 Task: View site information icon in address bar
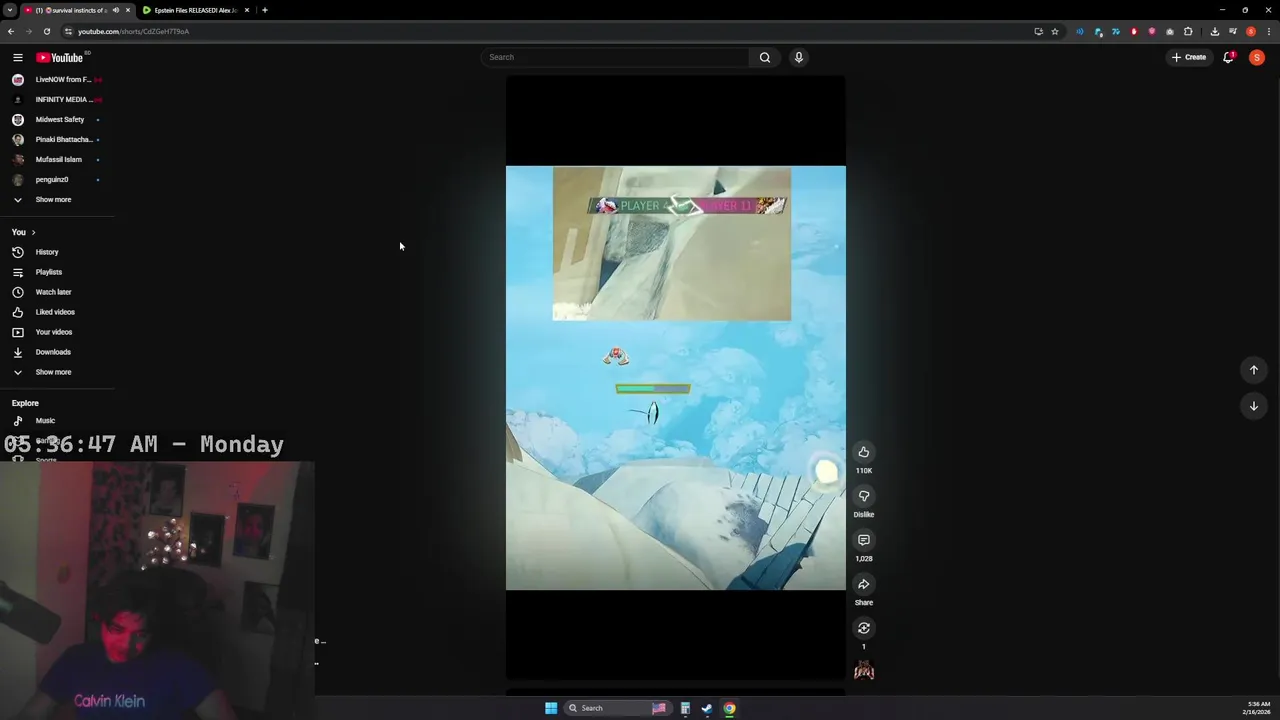point(68,31)
